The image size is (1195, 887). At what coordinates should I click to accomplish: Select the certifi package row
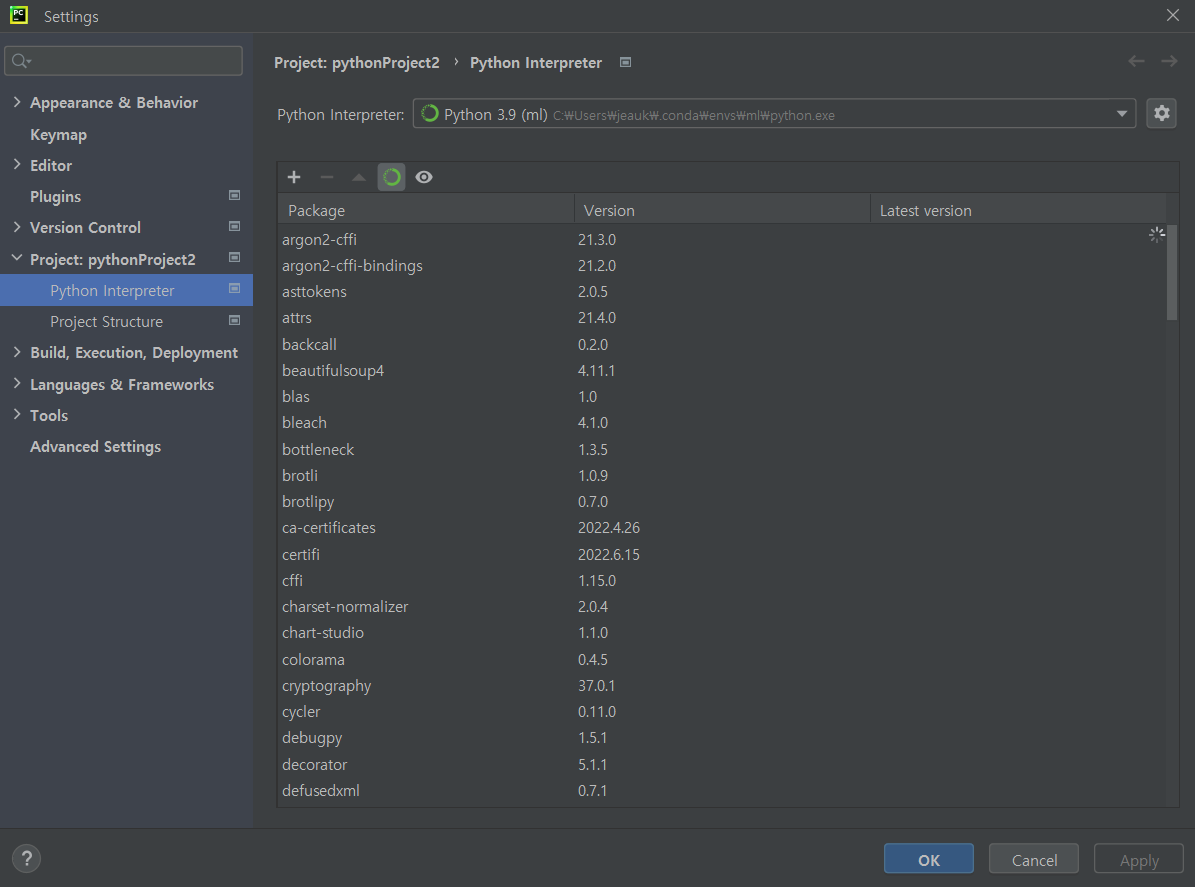click(x=722, y=555)
